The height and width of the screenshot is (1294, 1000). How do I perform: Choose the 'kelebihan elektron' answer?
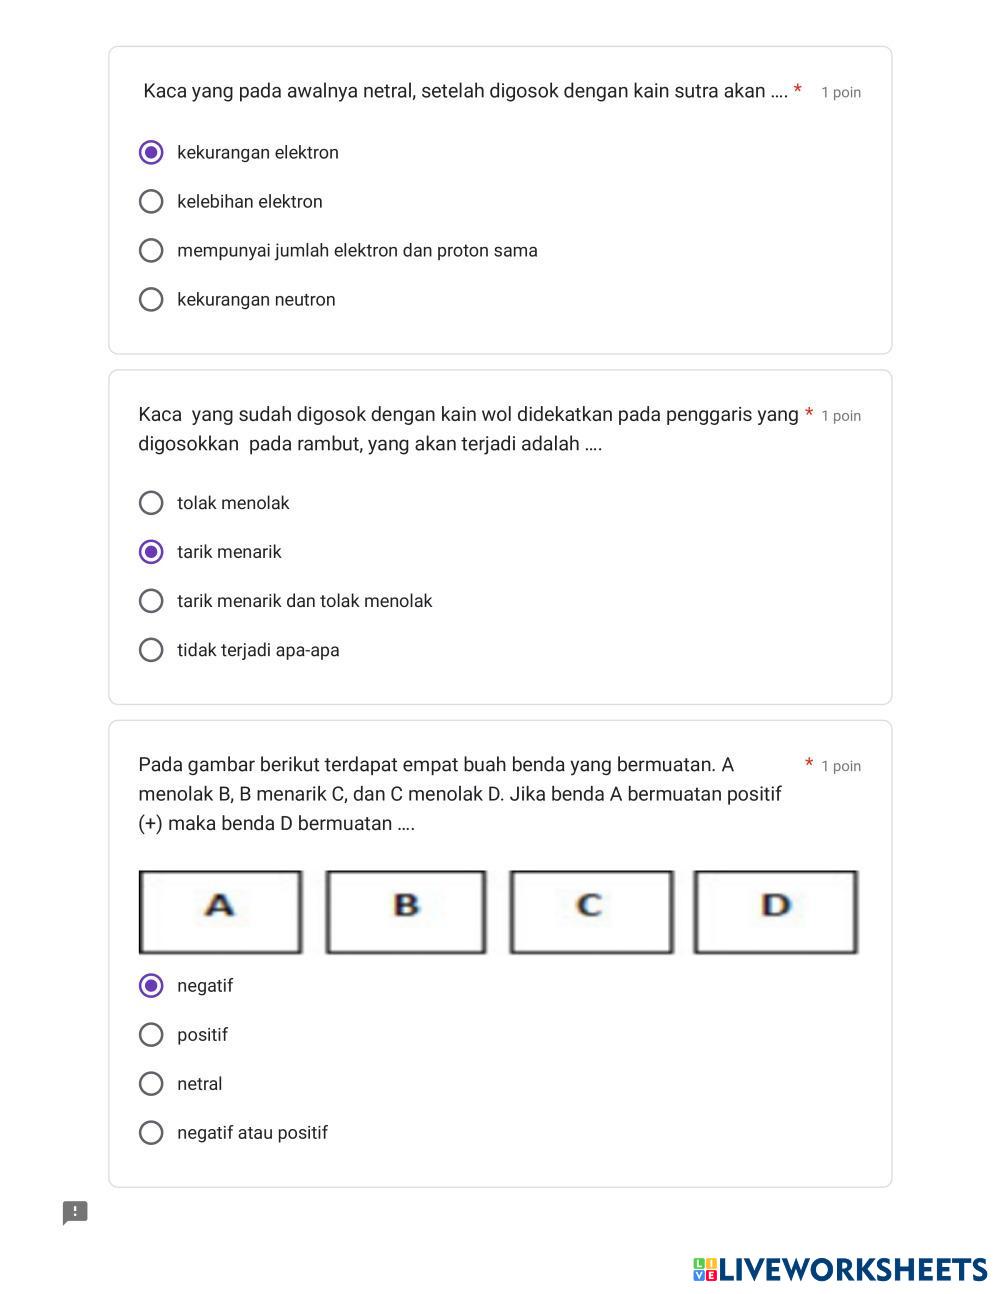click(151, 201)
